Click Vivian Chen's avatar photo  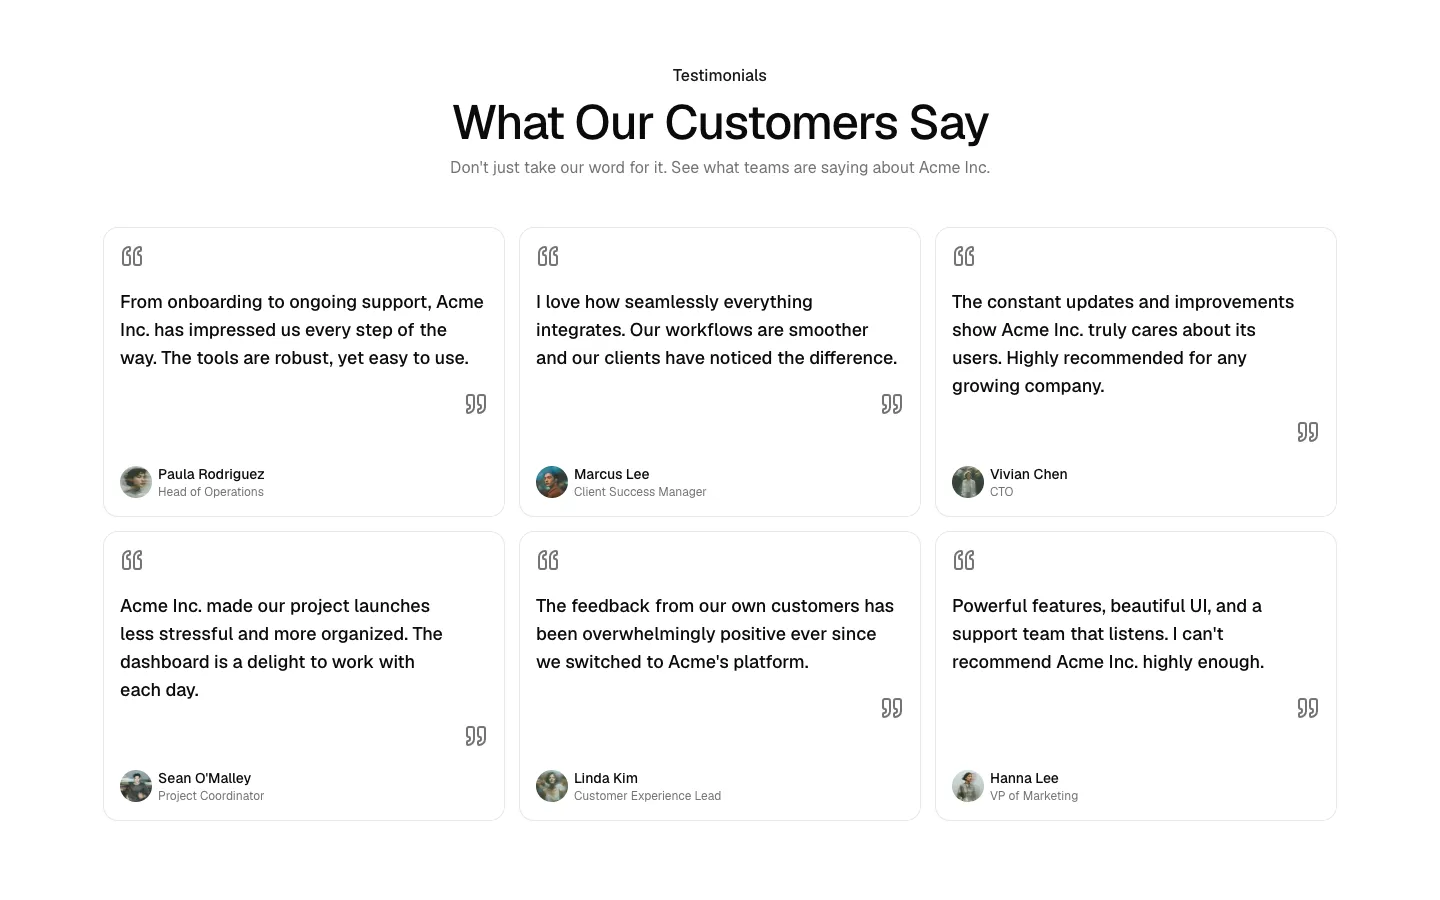click(x=968, y=482)
